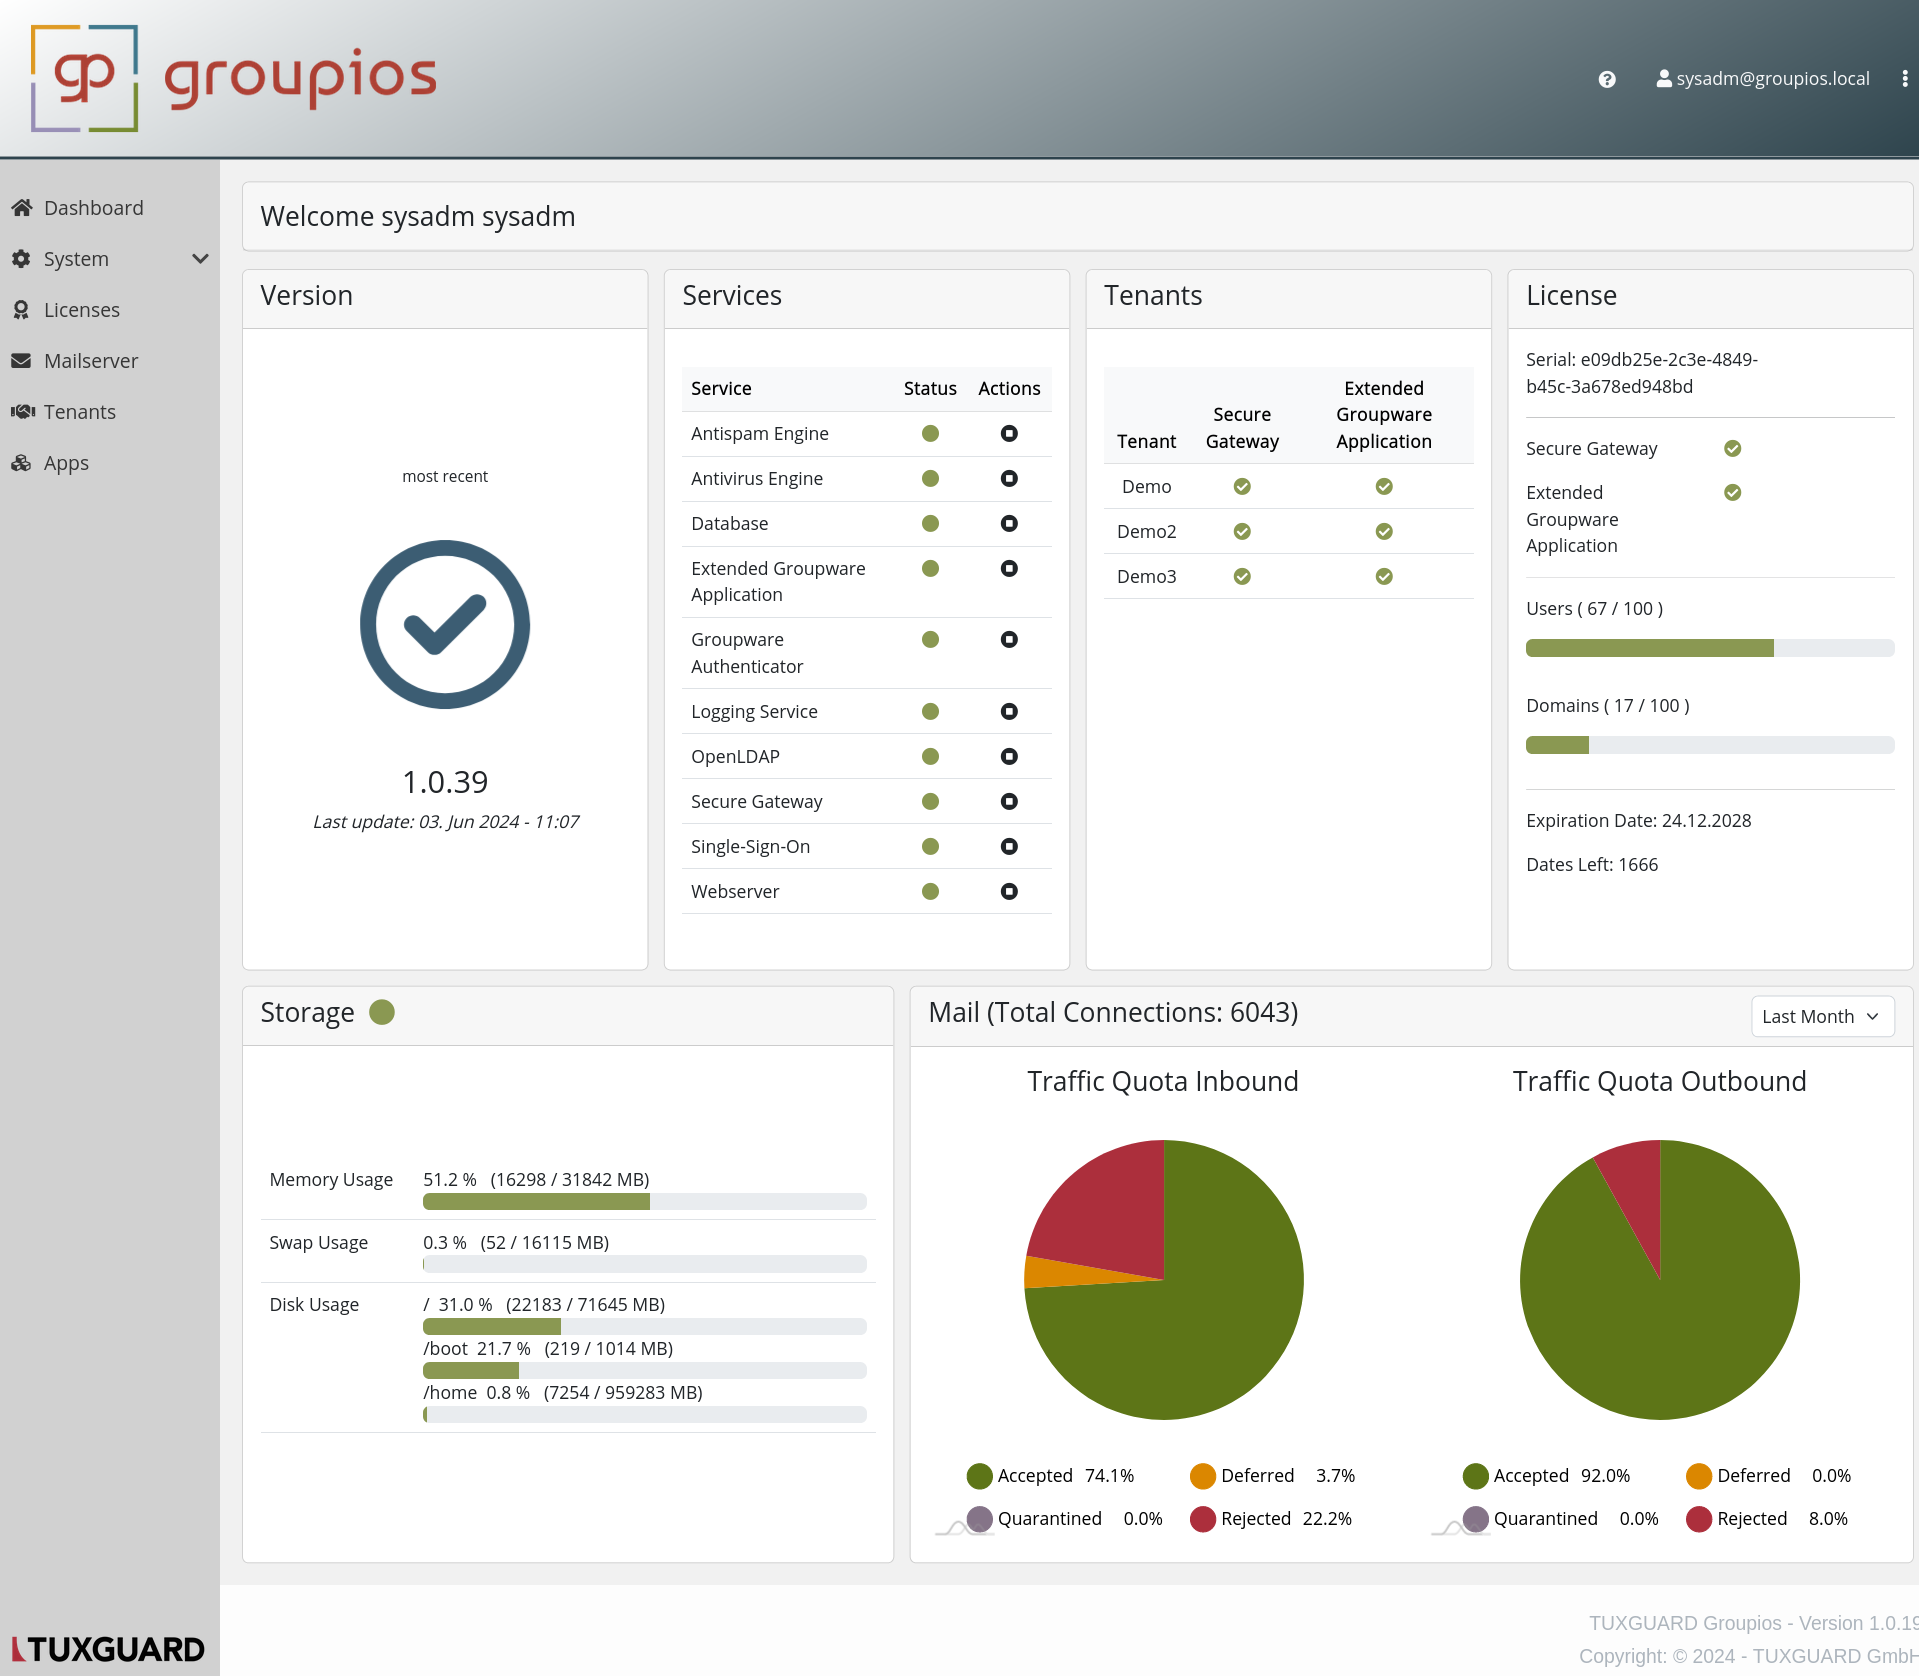The image size is (1919, 1676).
Task: Open the Licenses page link
Action: coord(82,310)
